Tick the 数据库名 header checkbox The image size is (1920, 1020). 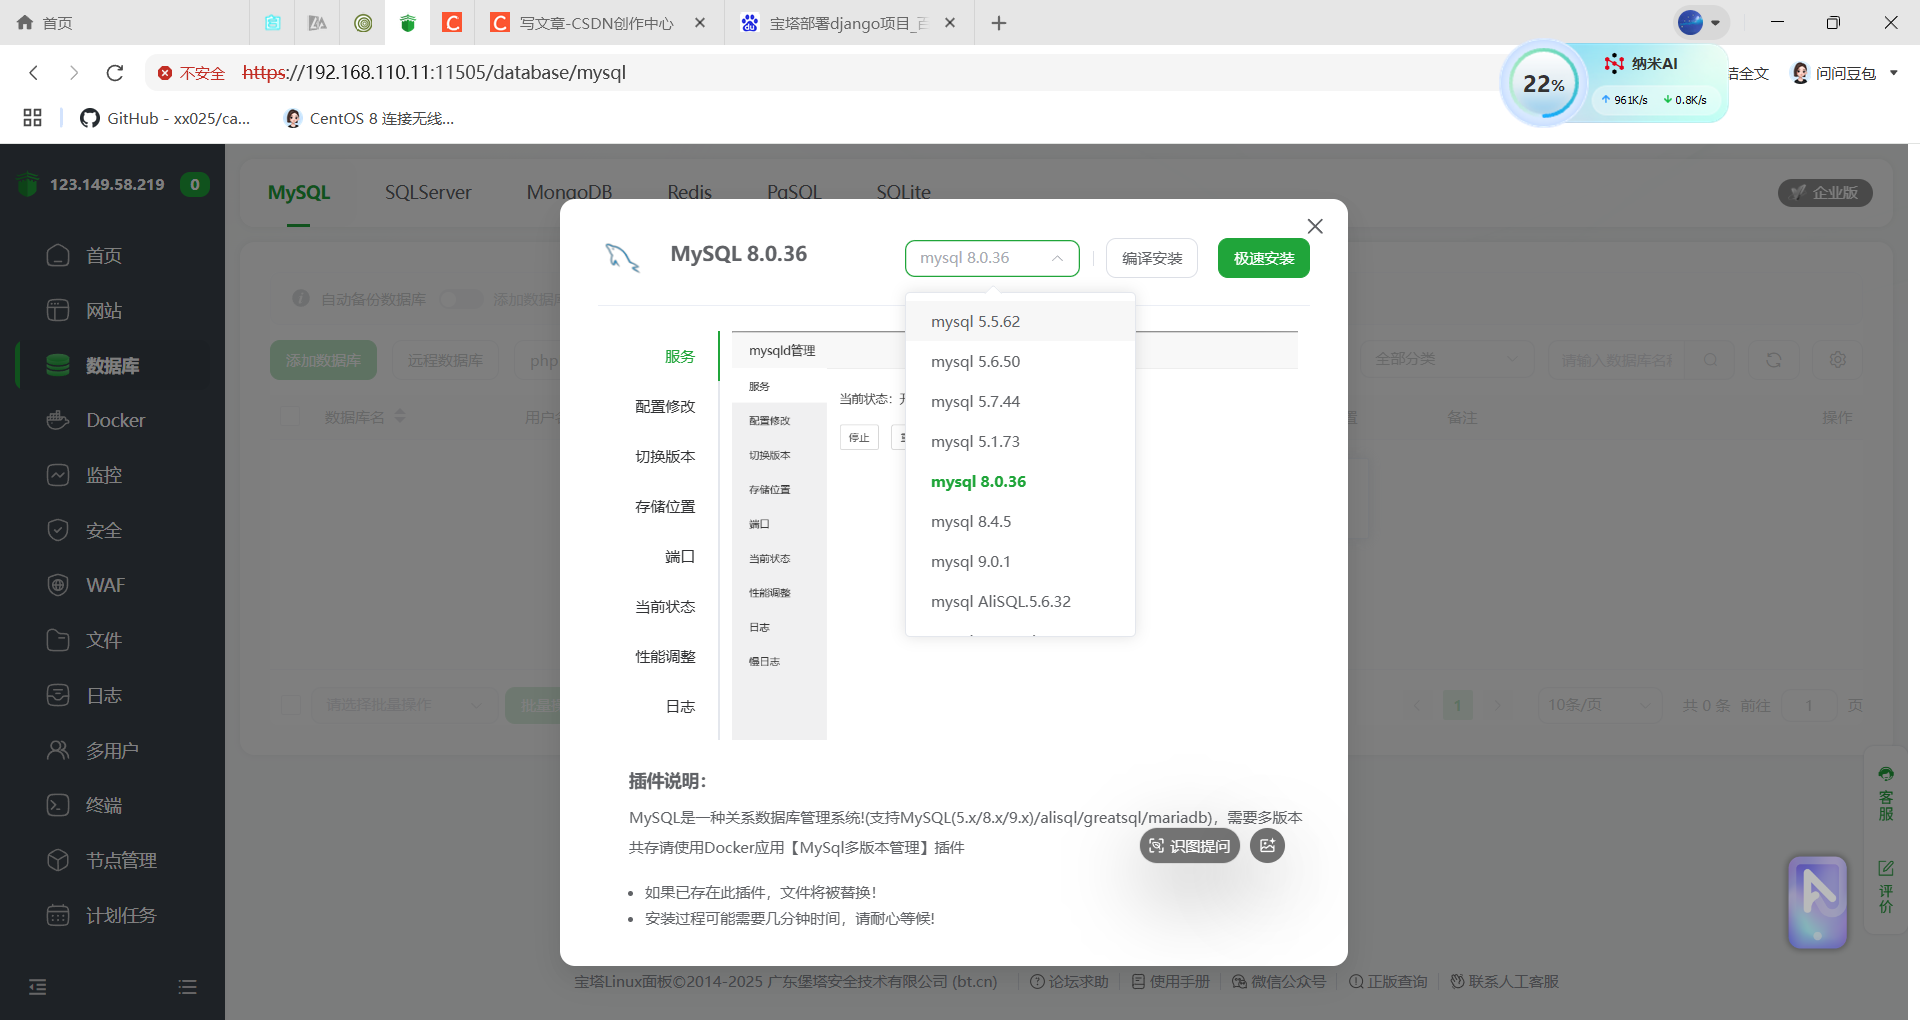291,417
